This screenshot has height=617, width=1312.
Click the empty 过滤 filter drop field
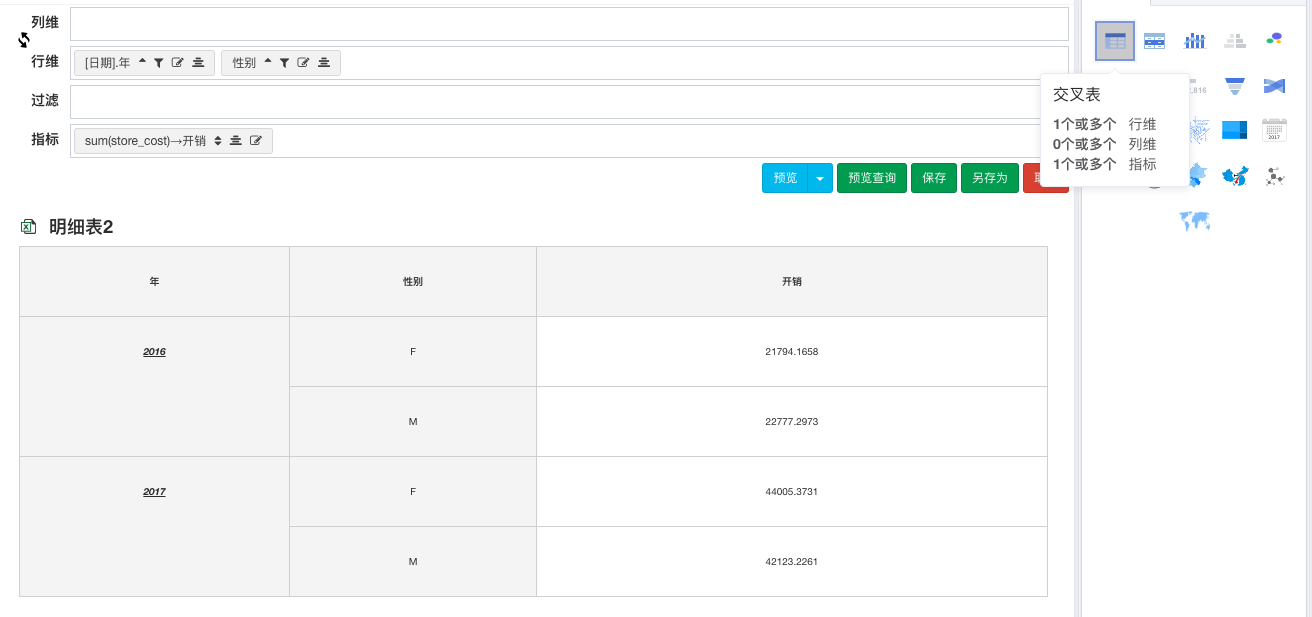click(x=569, y=102)
